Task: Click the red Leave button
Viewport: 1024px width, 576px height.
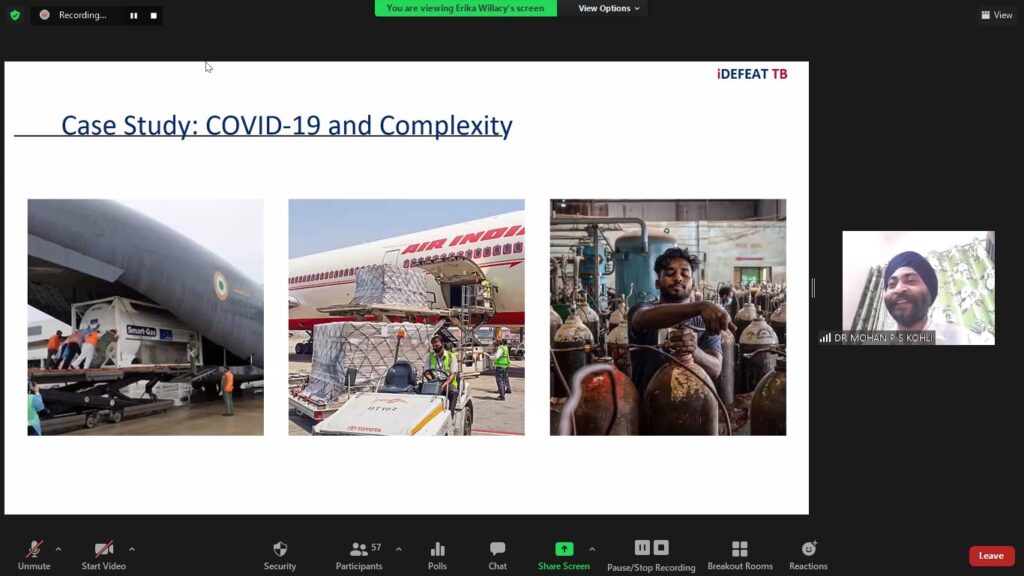Action: [991, 556]
